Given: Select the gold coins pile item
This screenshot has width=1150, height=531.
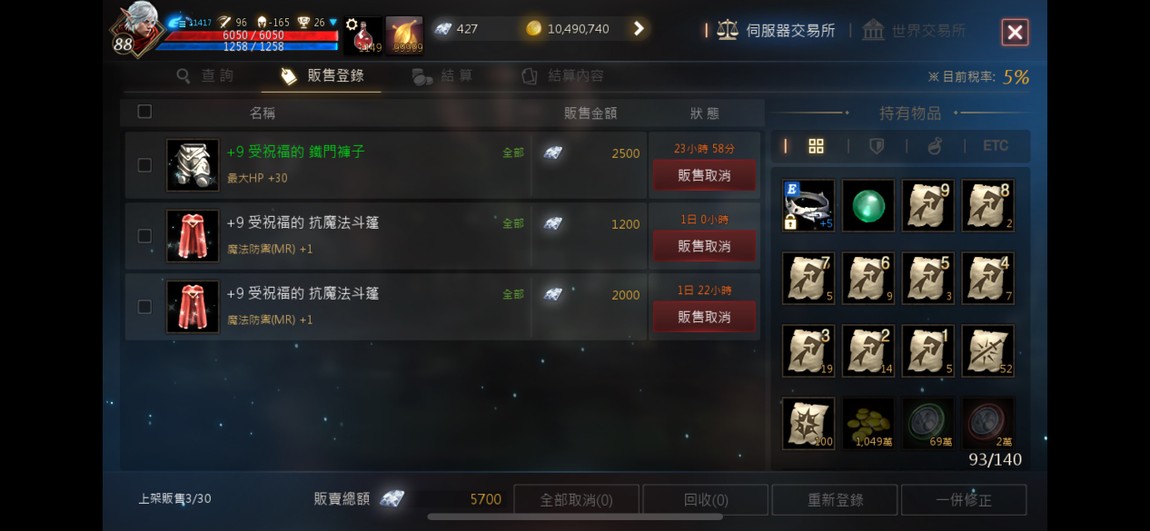Looking at the screenshot, I should click(x=868, y=423).
